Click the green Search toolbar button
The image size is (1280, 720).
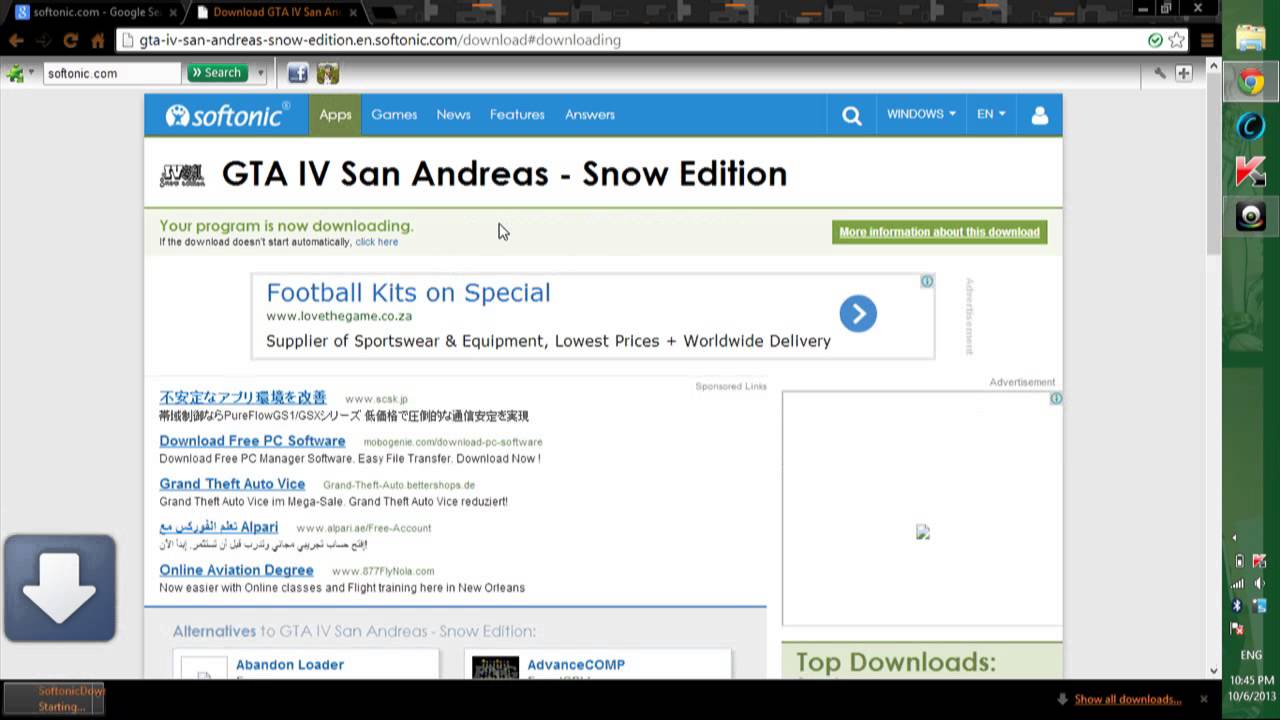click(x=217, y=73)
